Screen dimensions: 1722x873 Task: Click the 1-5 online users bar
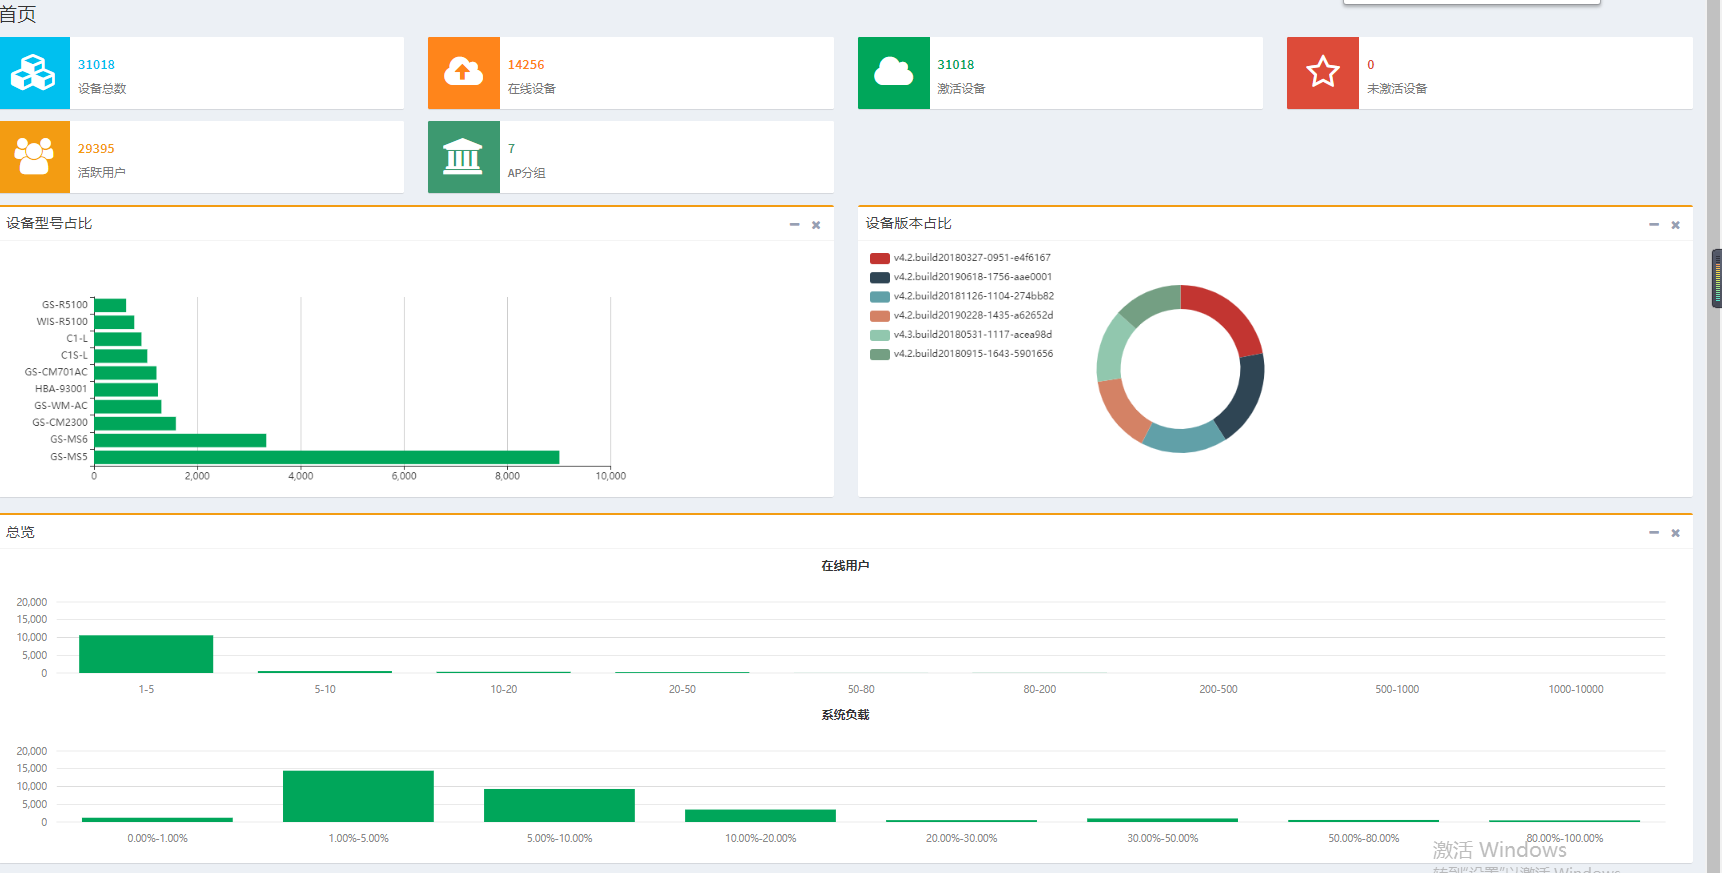[146, 654]
